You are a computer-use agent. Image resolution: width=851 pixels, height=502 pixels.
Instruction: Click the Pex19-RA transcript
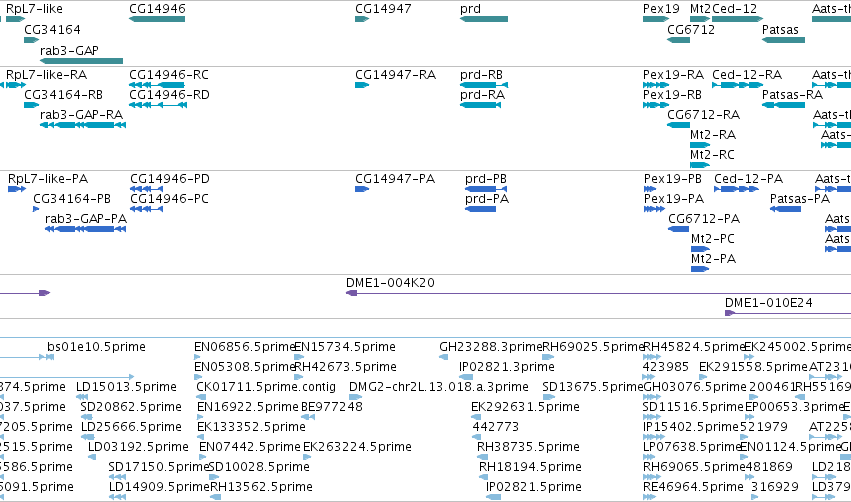point(656,85)
